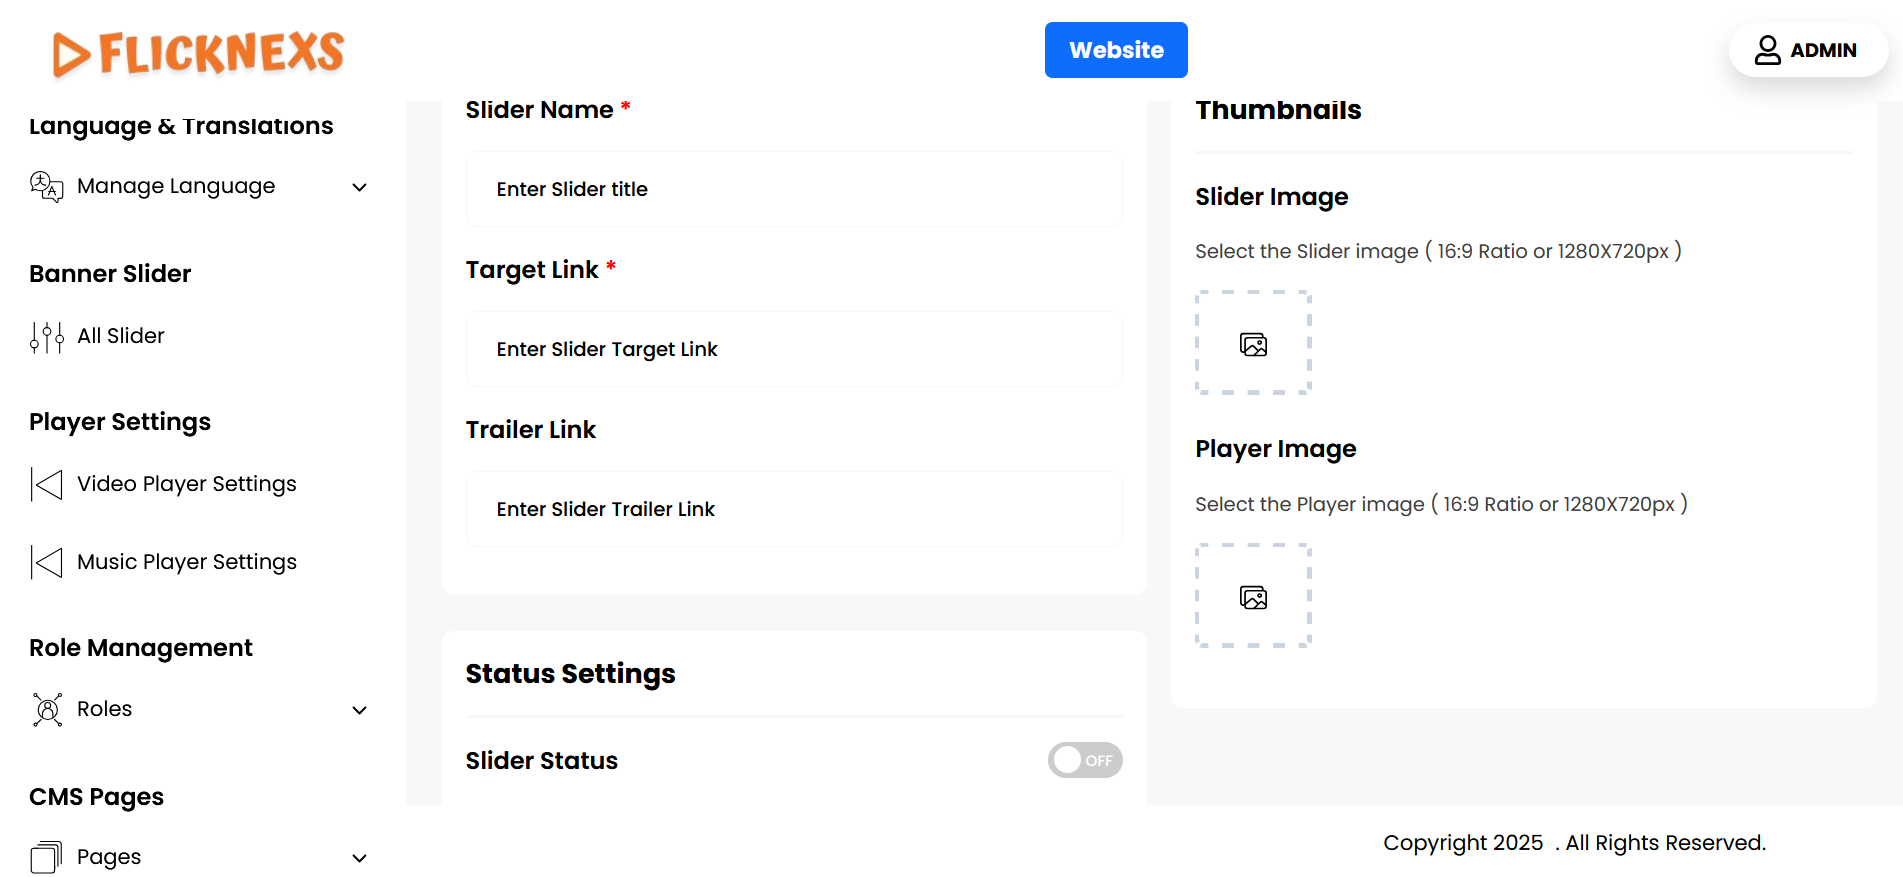Screen dimensions: 1903x877
Task: Click the admin user profile icon
Action: [1767, 50]
